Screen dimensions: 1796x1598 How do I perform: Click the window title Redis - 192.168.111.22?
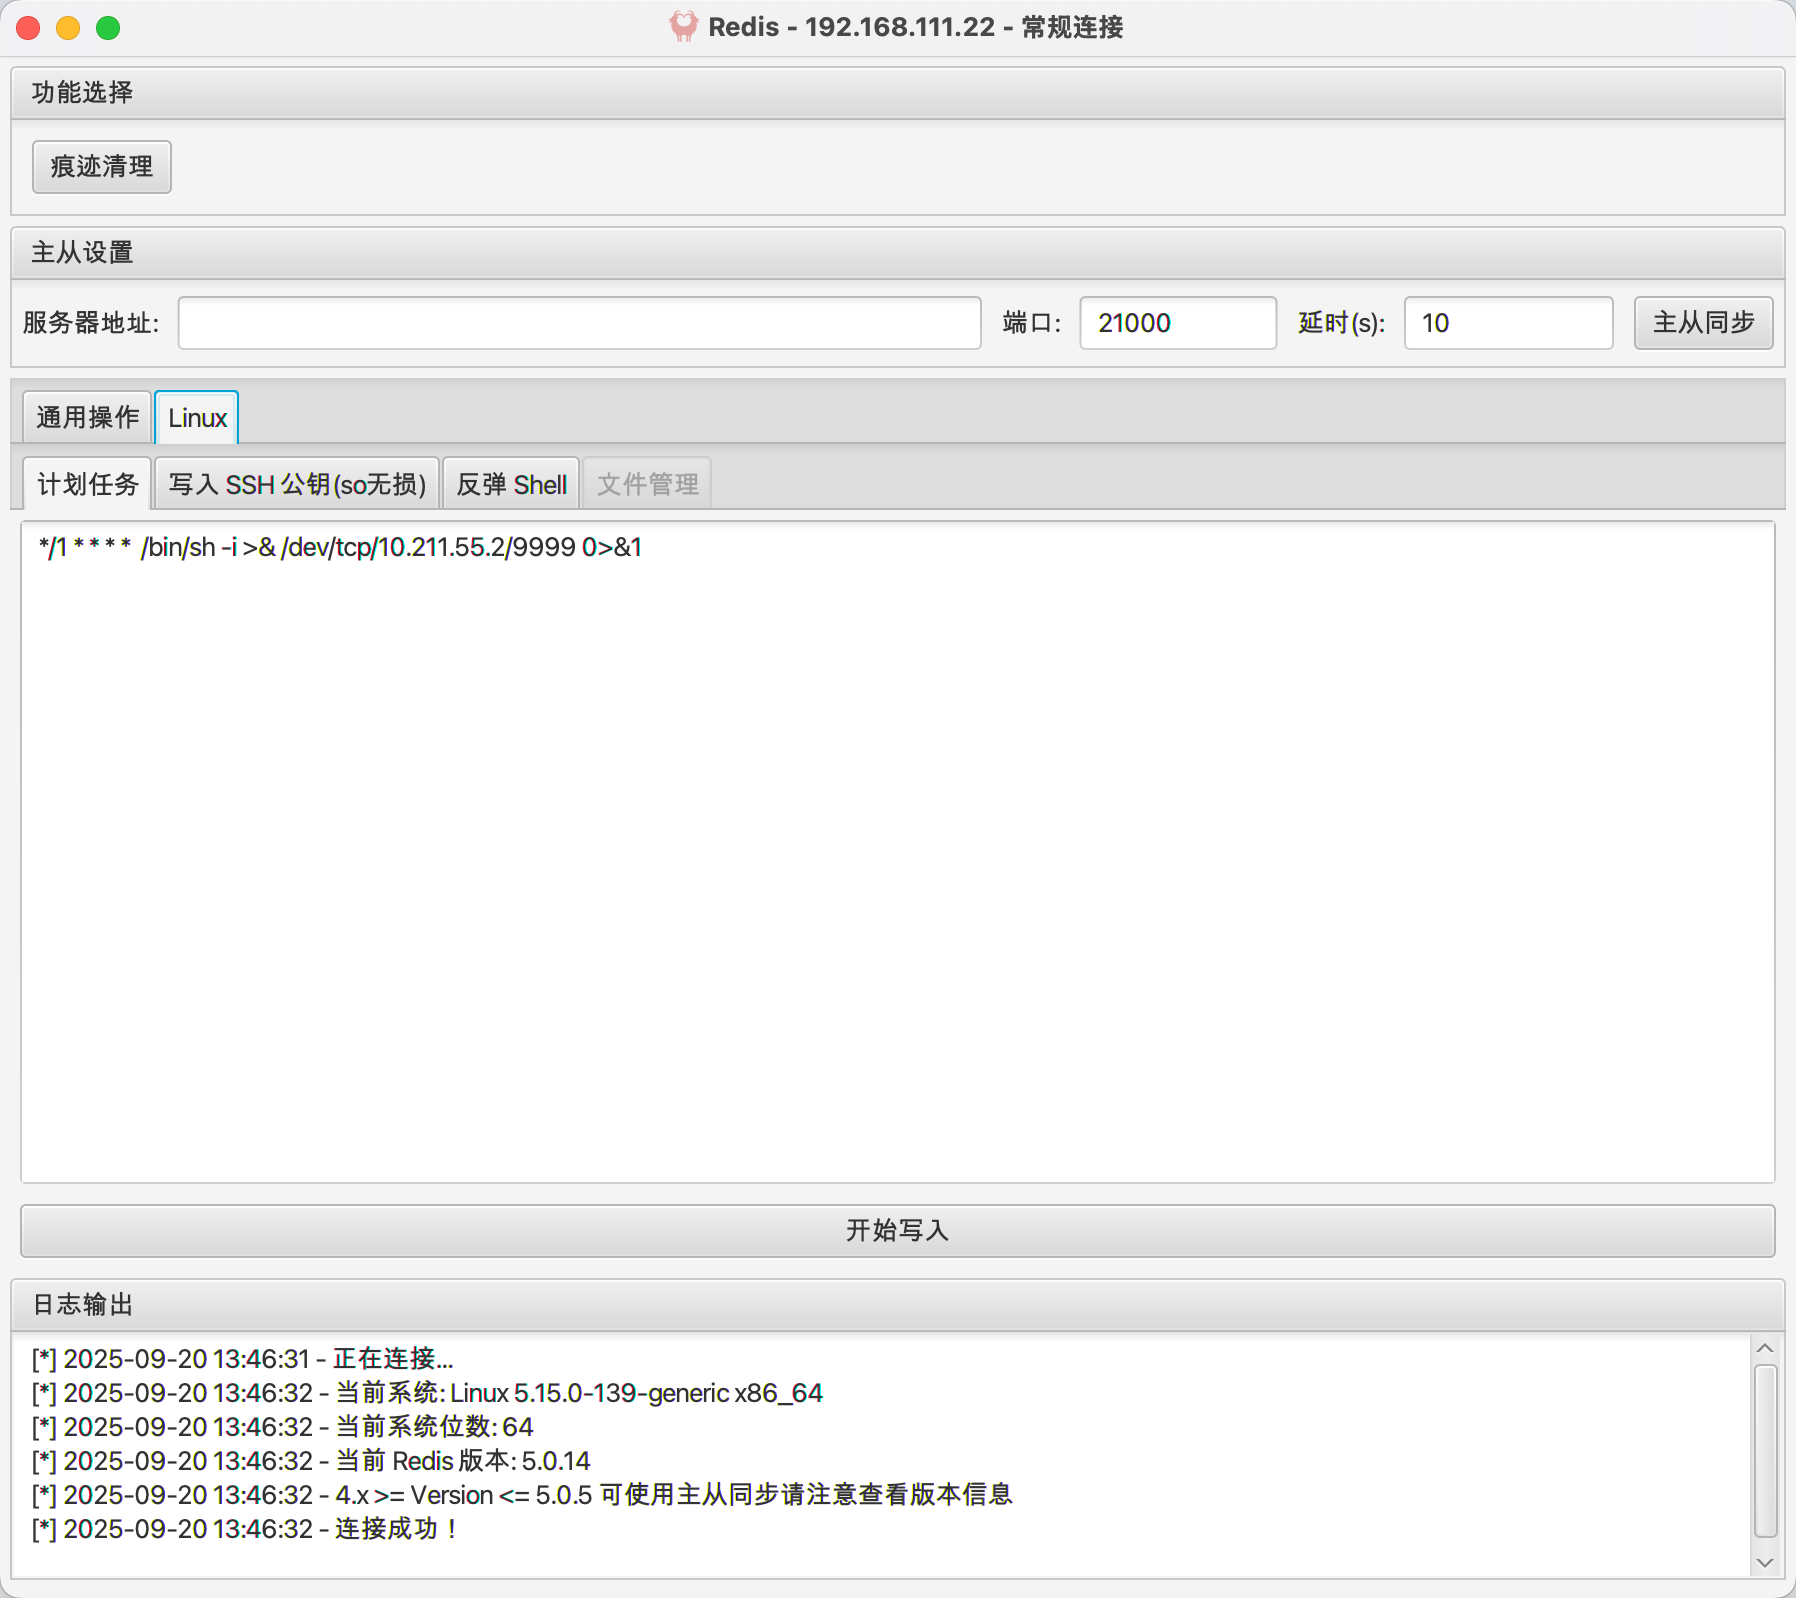[916, 27]
